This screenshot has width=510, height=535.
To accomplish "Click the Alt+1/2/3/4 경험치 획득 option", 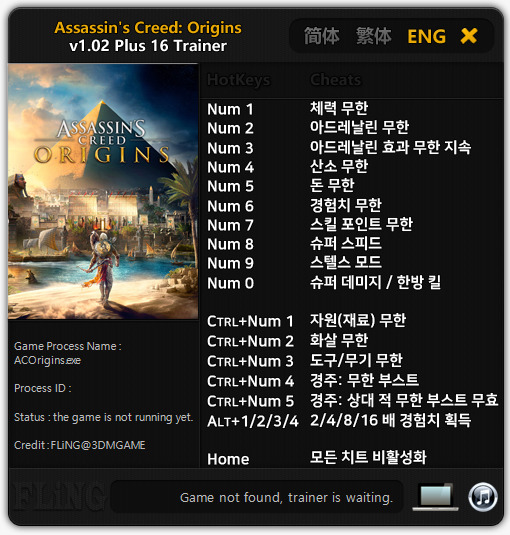I will (339, 420).
